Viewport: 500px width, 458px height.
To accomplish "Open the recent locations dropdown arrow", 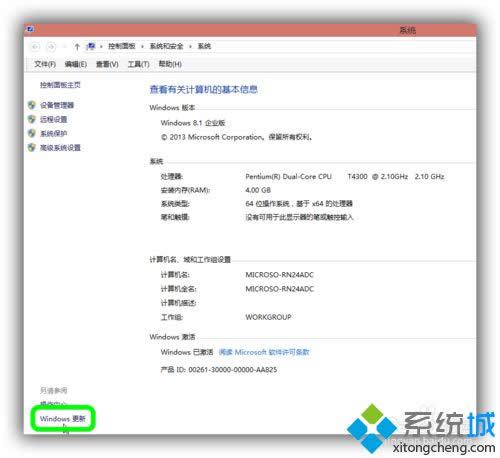I will [65, 47].
